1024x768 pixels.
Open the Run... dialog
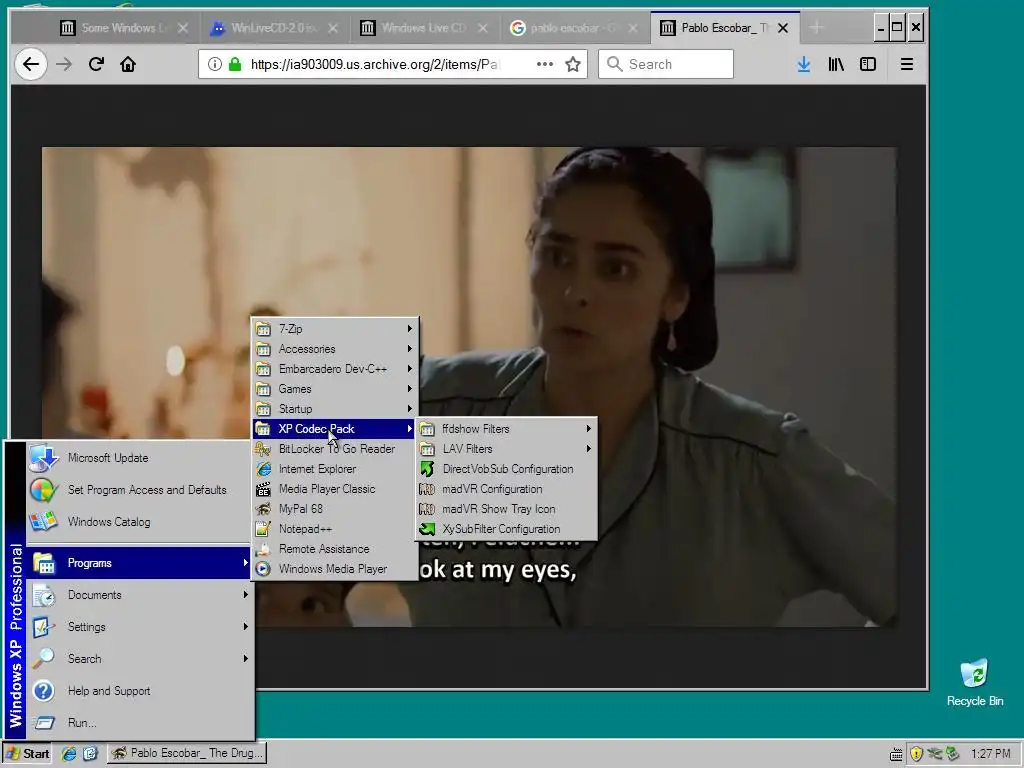pyautogui.click(x=138, y=723)
